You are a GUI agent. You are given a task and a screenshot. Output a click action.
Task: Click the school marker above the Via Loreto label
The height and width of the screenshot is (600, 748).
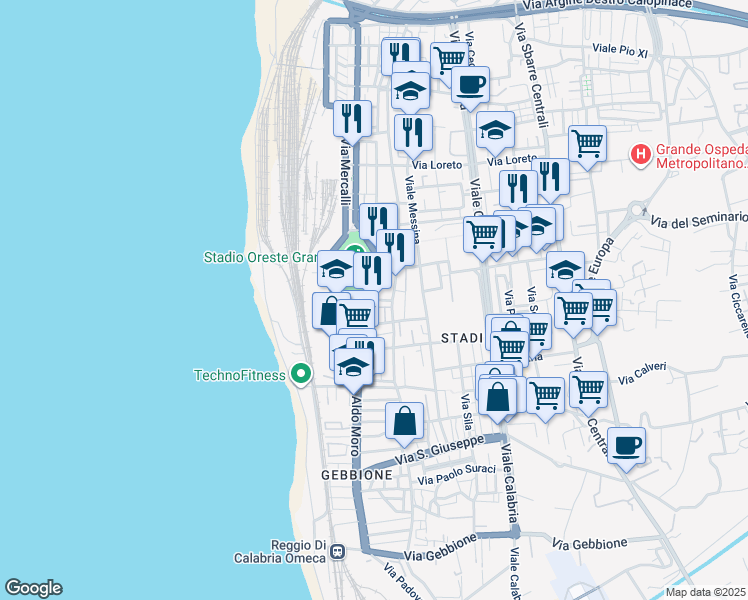tap(494, 130)
